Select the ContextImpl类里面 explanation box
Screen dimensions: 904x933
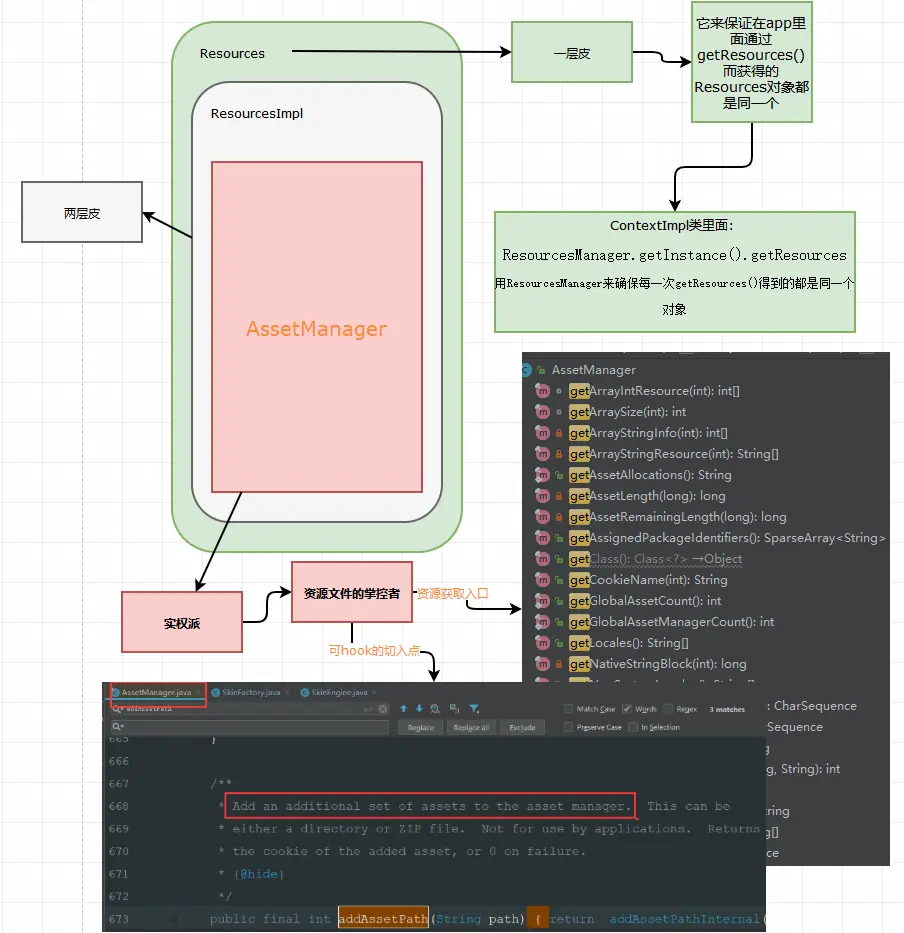pos(675,272)
